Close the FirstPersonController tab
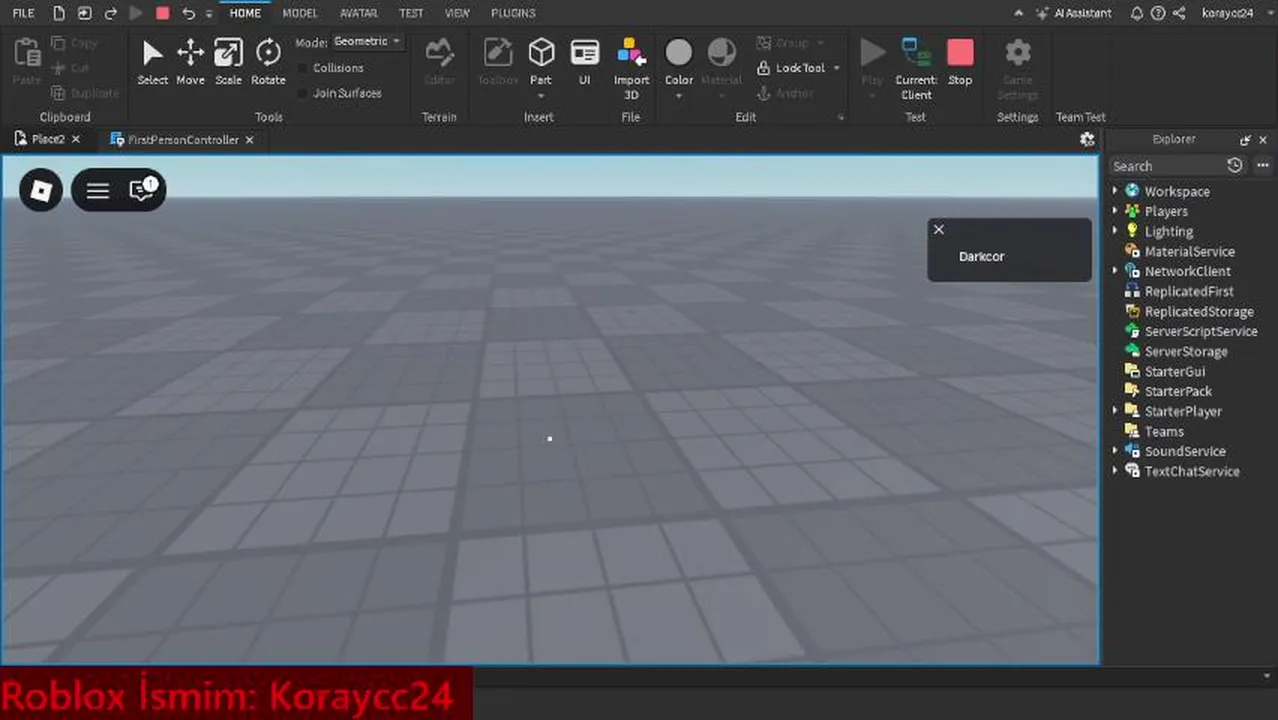The width and height of the screenshot is (1278, 720). (x=250, y=140)
